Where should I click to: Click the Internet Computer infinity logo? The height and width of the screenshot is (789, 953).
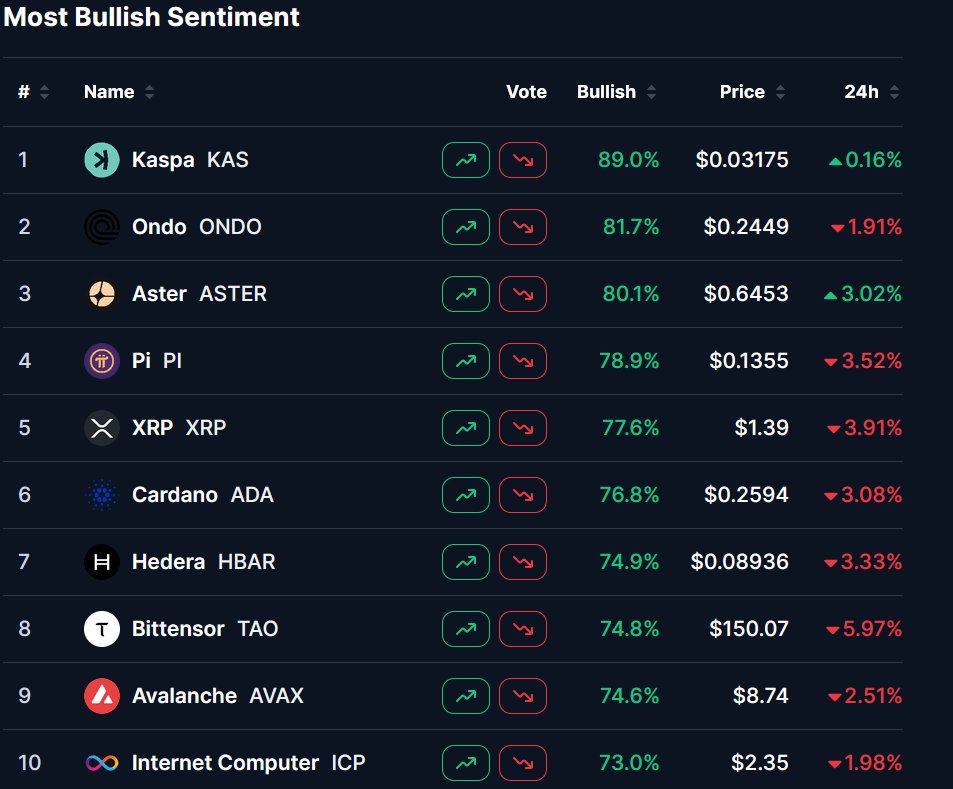click(102, 763)
